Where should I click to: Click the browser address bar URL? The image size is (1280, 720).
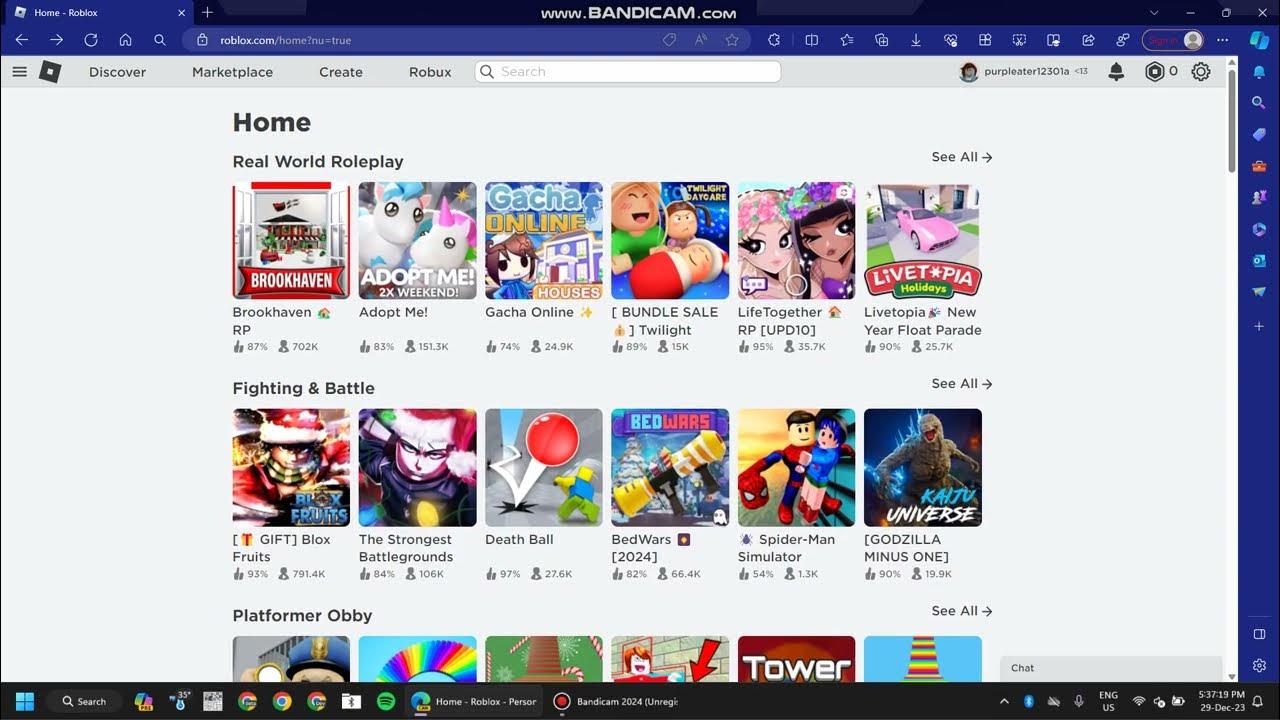pyautogui.click(x=285, y=40)
